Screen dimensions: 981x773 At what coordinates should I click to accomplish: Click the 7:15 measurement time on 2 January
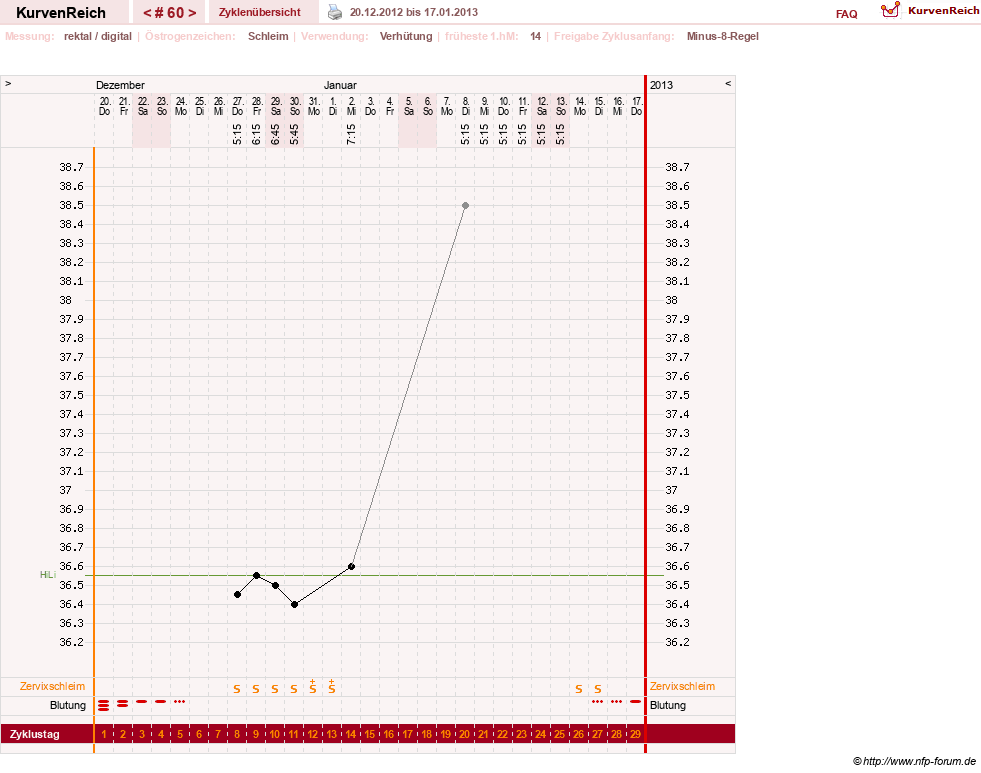tap(351, 134)
